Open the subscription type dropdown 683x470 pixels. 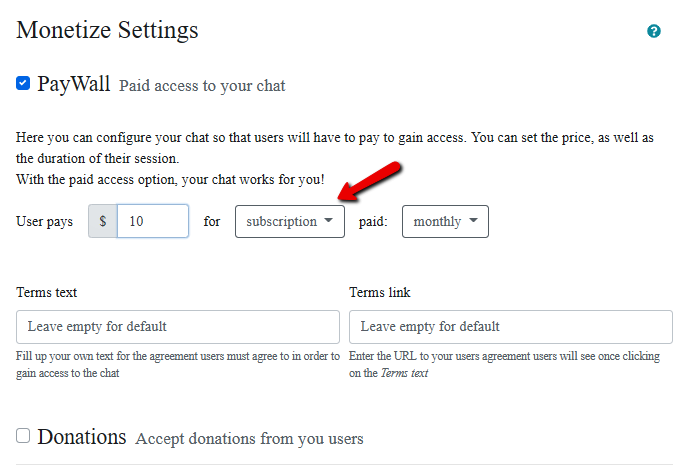point(289,222)
